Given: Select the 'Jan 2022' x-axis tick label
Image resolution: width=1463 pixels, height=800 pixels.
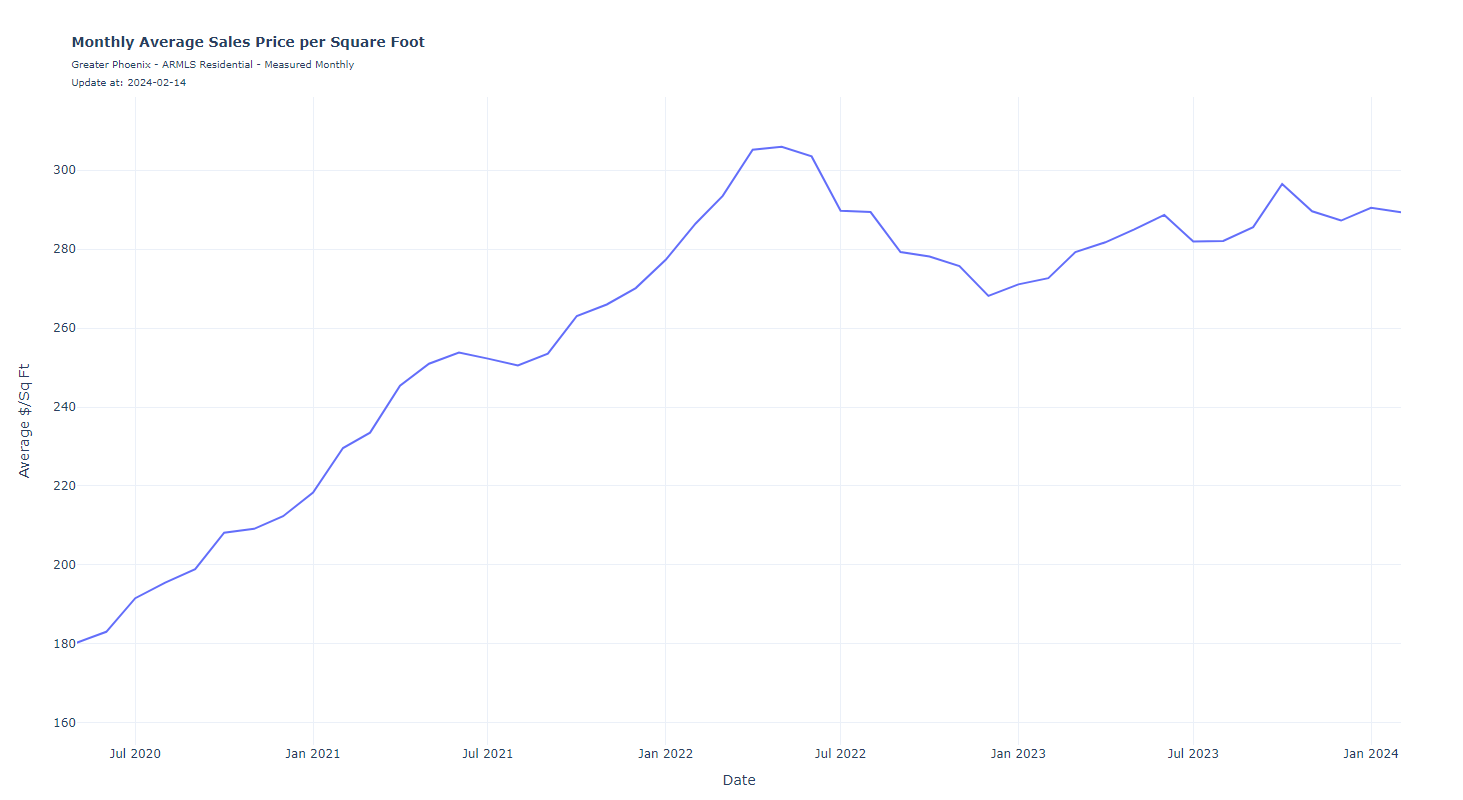Looking at the screenshot, I should click(x=665, y=753).
